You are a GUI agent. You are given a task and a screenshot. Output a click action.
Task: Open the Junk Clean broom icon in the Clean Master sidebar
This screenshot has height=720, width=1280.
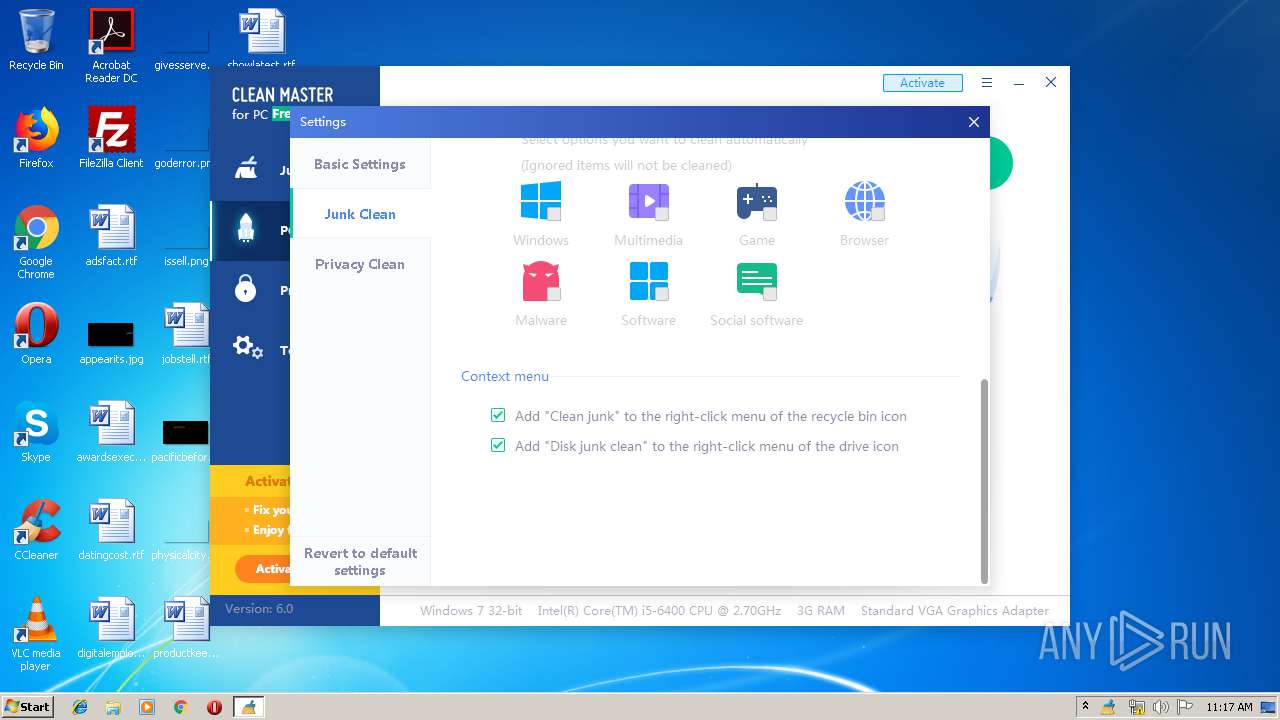[x=246, y=169]
